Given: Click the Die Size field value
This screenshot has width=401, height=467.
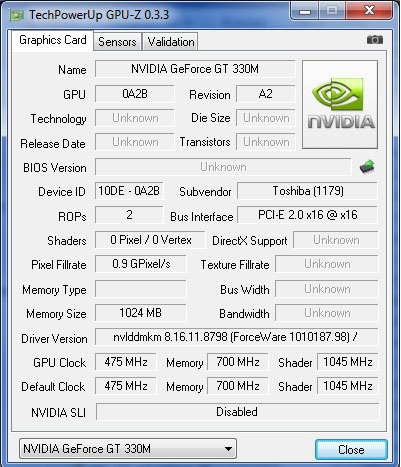Looking at the screenshot, I should [266, 118].
